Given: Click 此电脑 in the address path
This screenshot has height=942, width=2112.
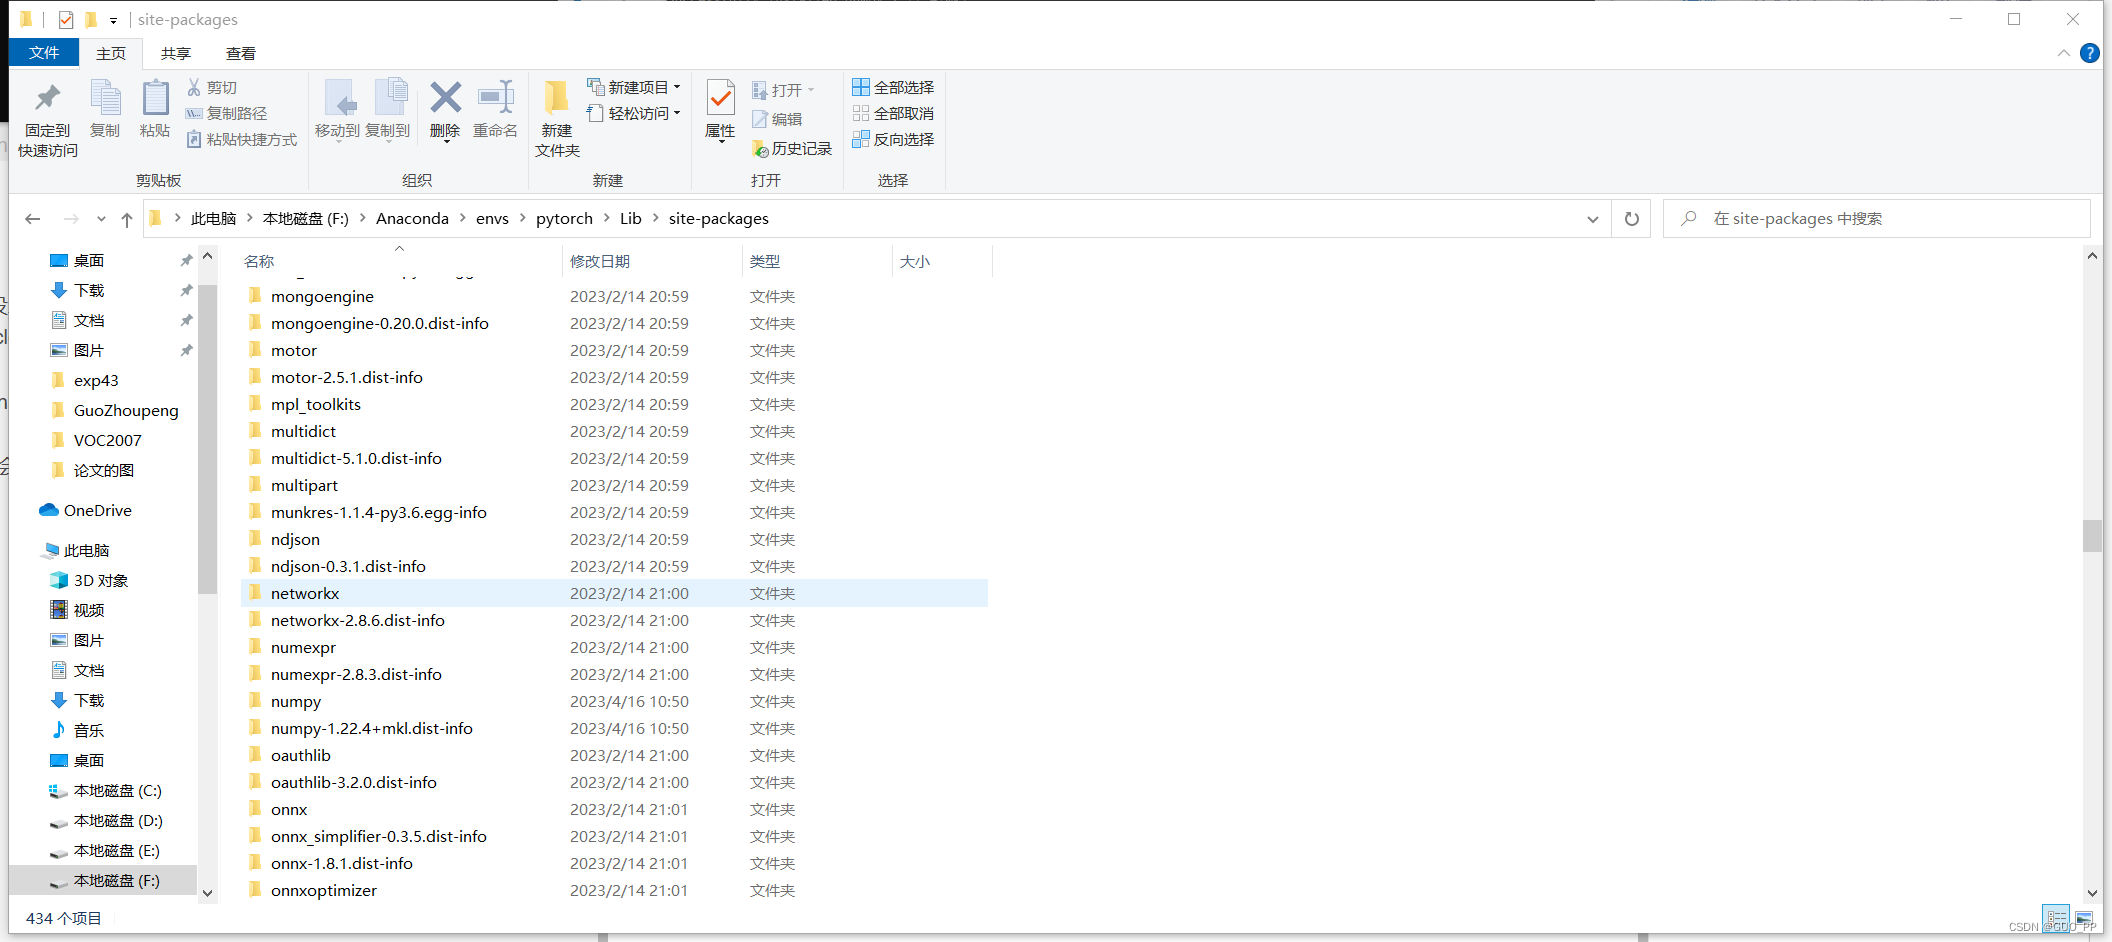Looking at the screenshot, I should 213,218.
